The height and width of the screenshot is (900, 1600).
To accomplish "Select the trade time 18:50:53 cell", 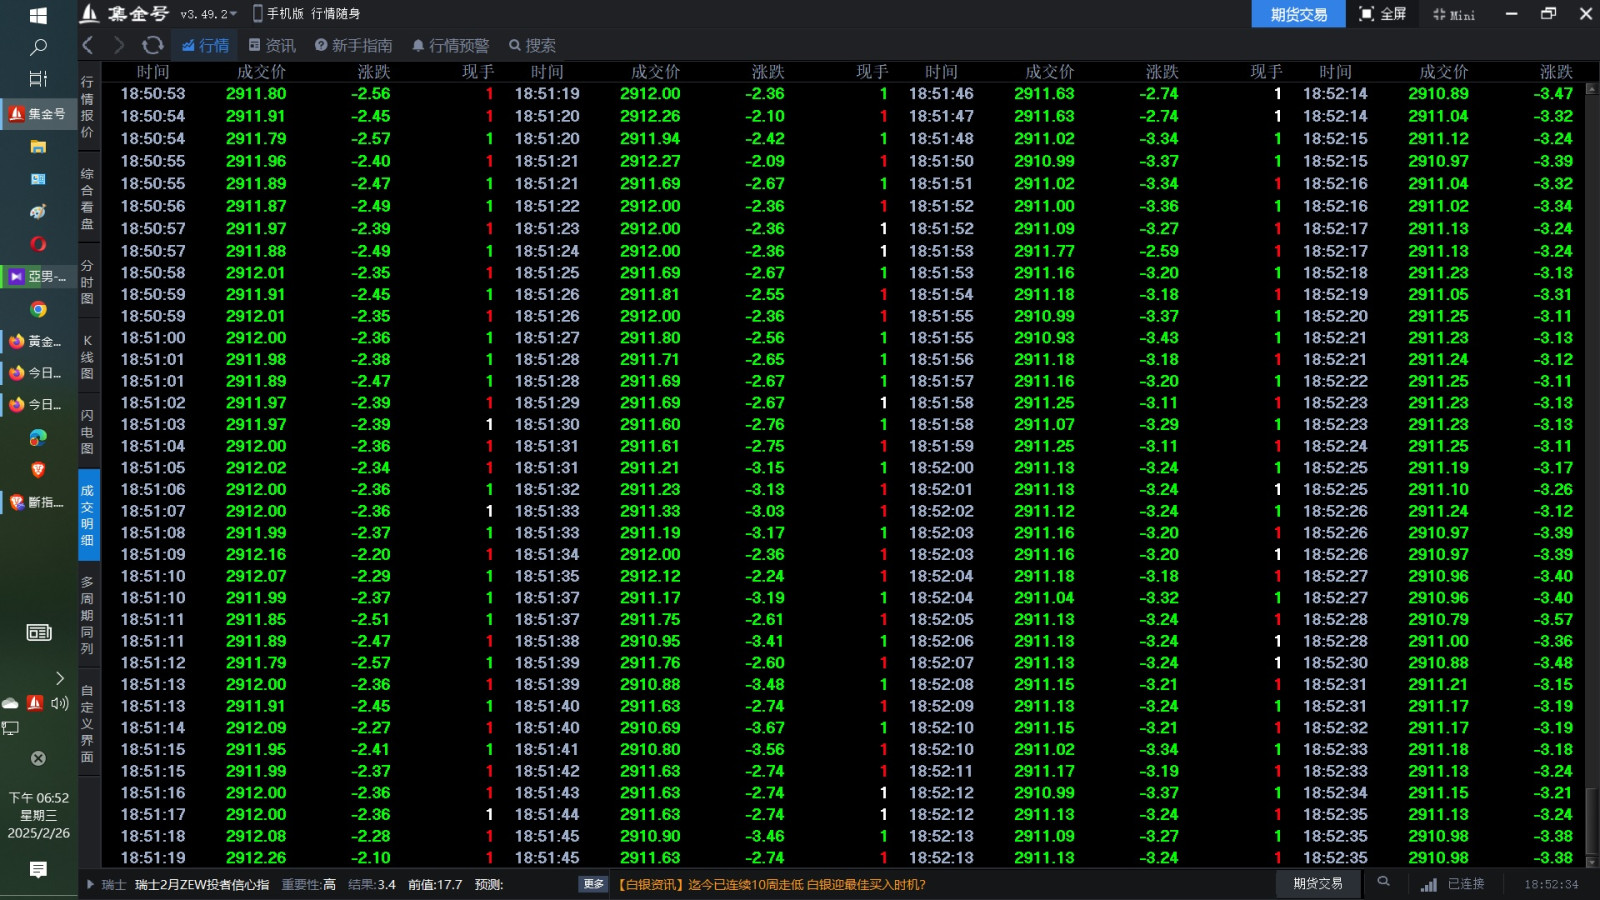I will pos(153,94).
